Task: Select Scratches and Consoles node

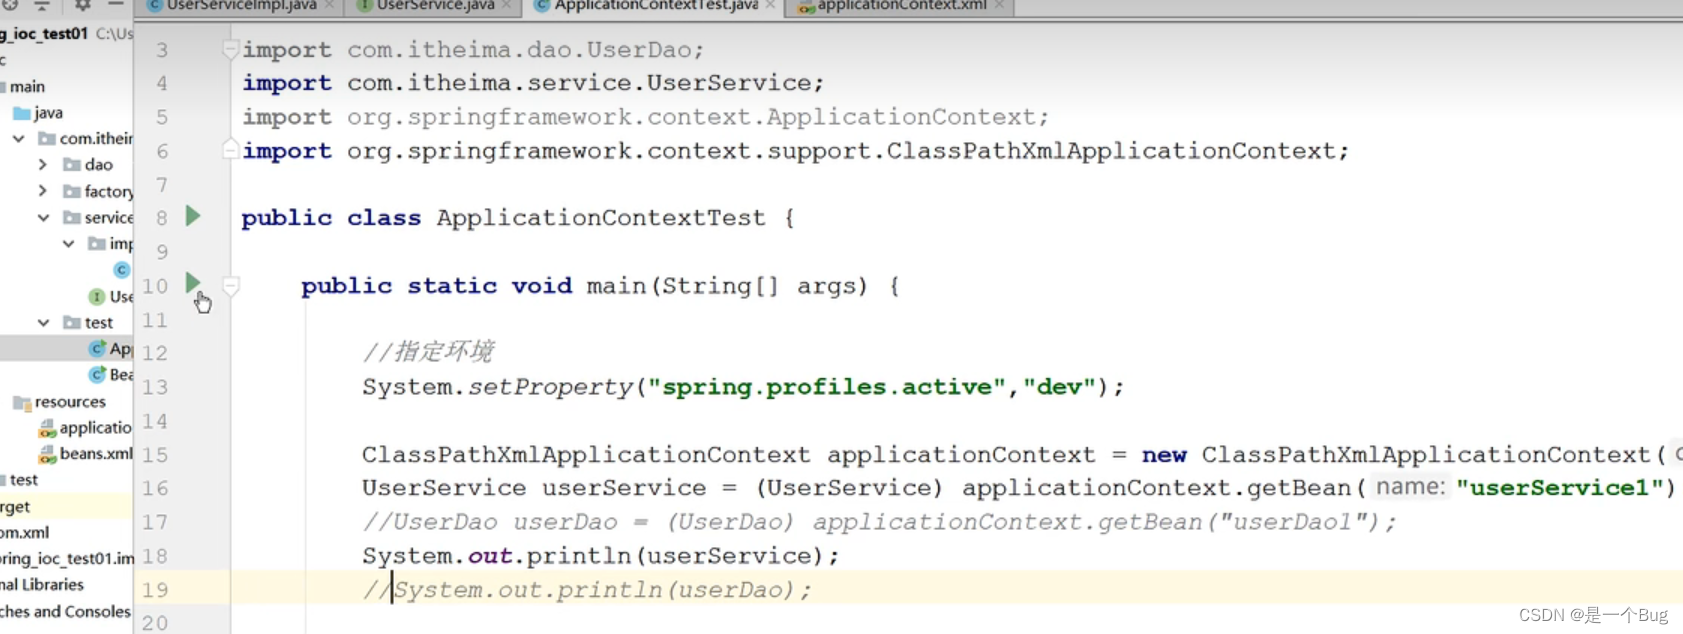Action: pyautogui.click(x=66, y=611)
